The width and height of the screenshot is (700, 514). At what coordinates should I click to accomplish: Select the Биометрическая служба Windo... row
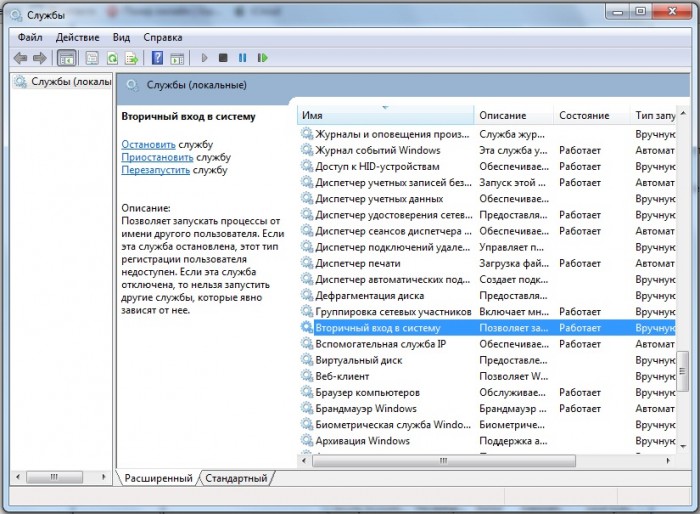tap(487, 424)
